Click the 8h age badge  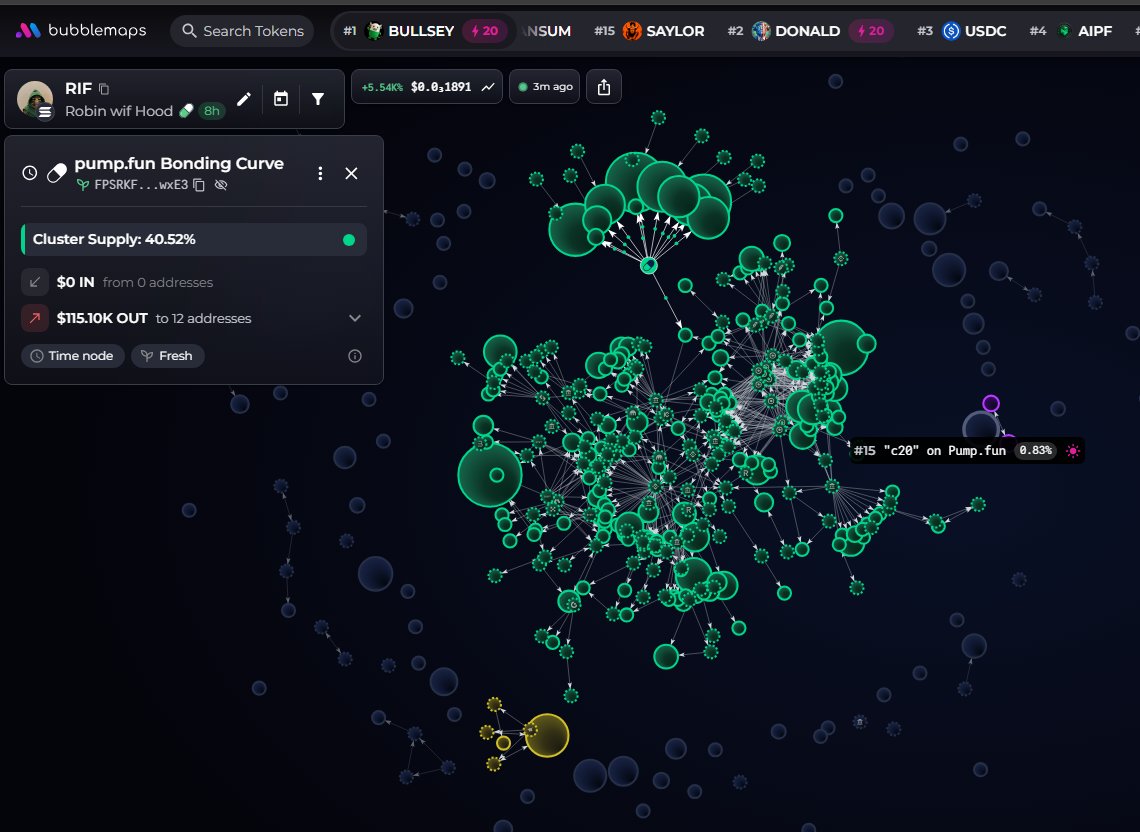[x=212, y=111]
